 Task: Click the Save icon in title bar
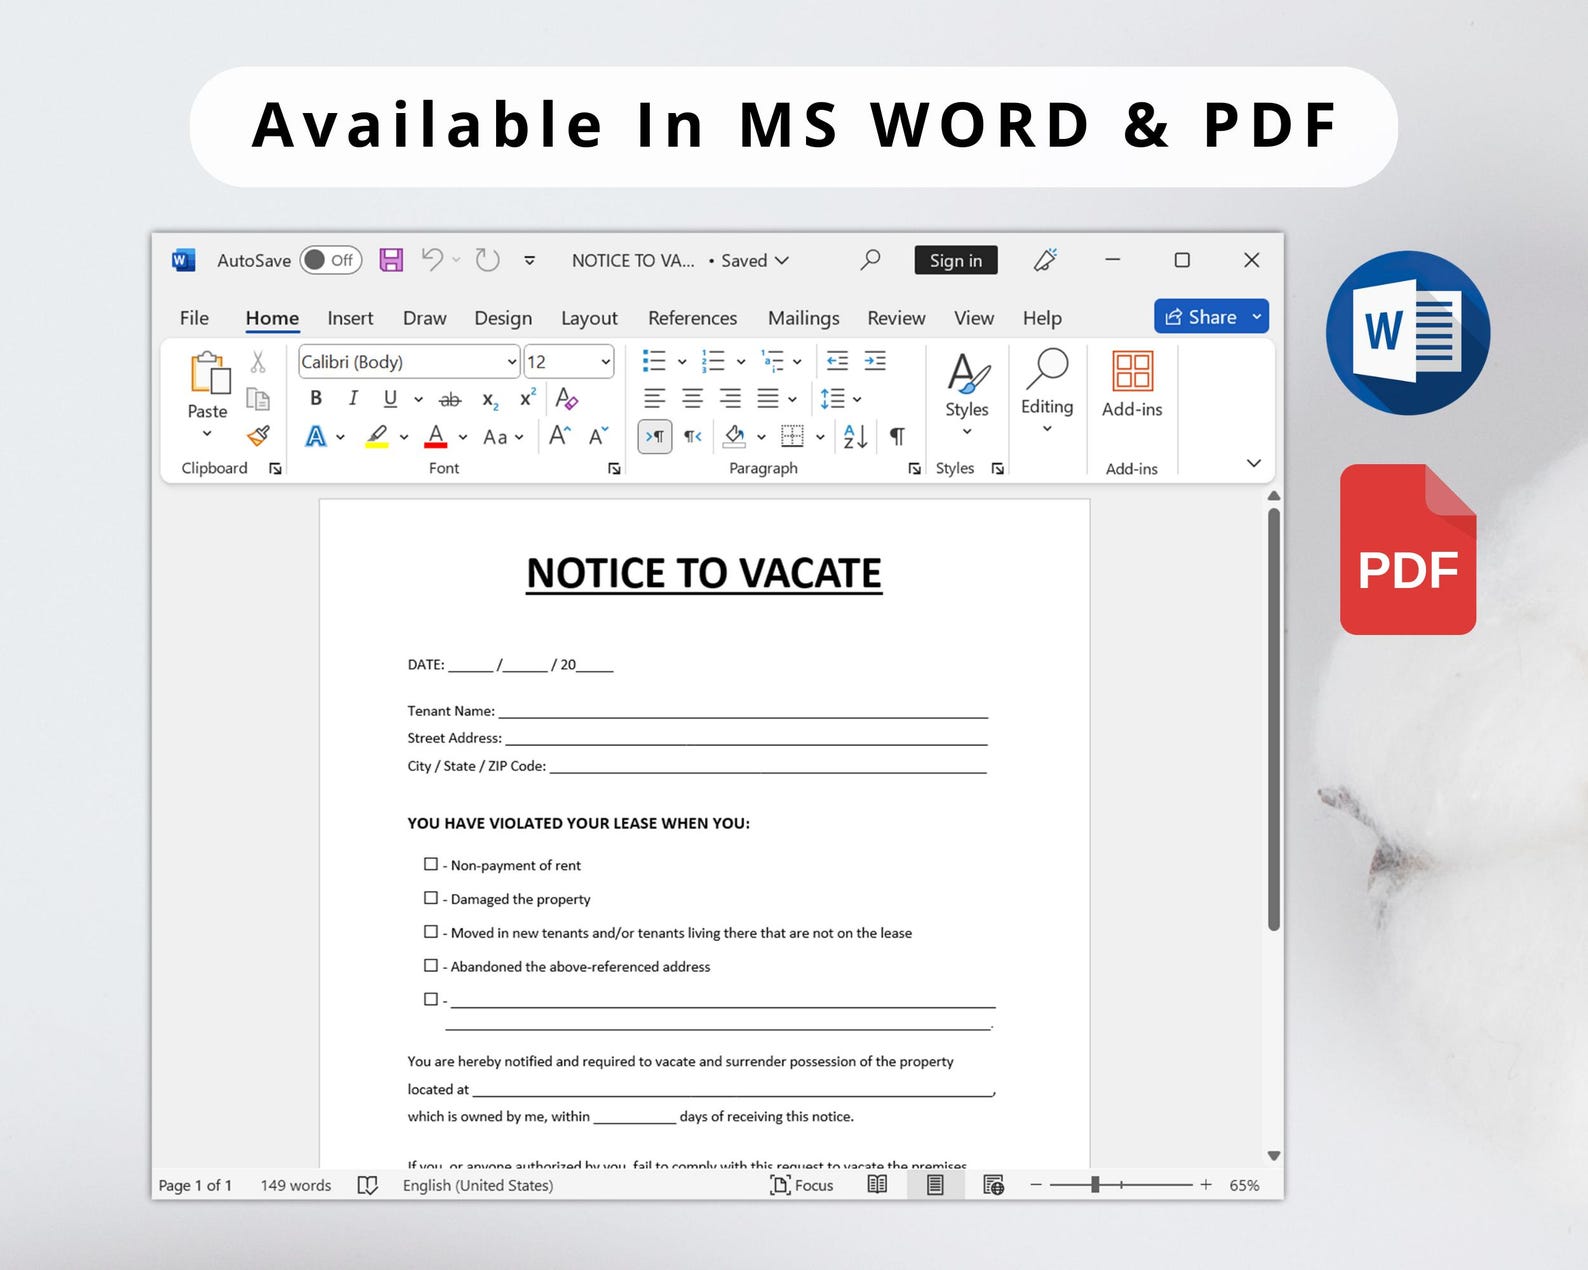pos(391,260)
